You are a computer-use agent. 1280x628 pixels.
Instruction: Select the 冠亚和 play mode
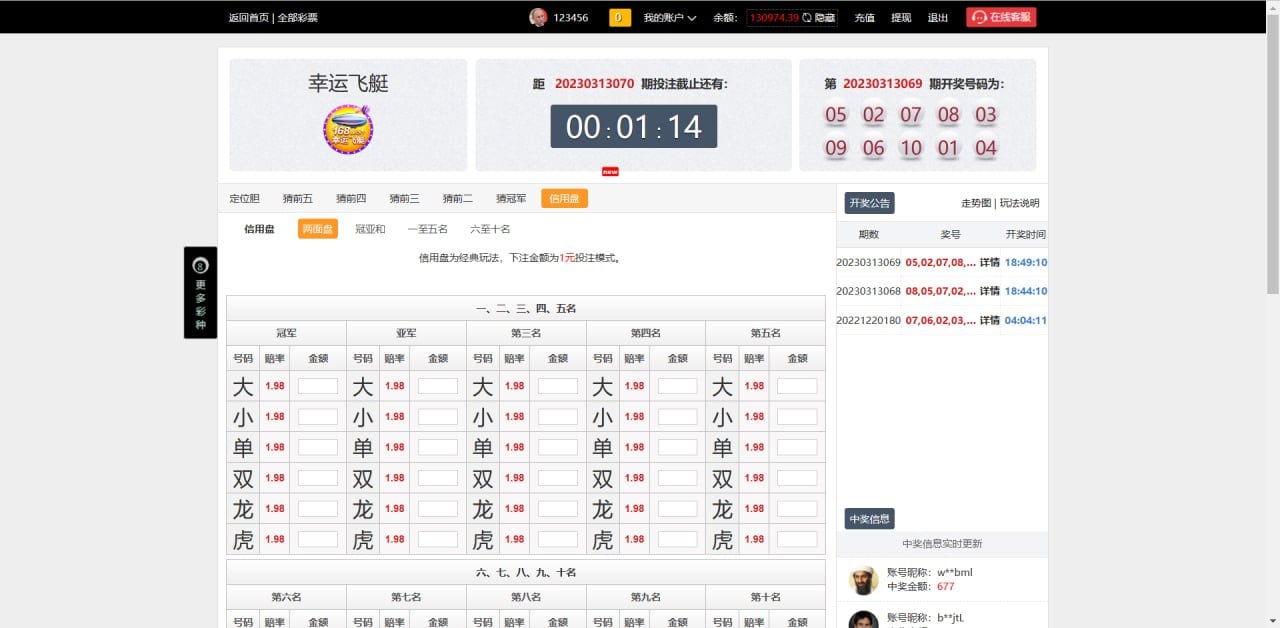coord(370,229)
